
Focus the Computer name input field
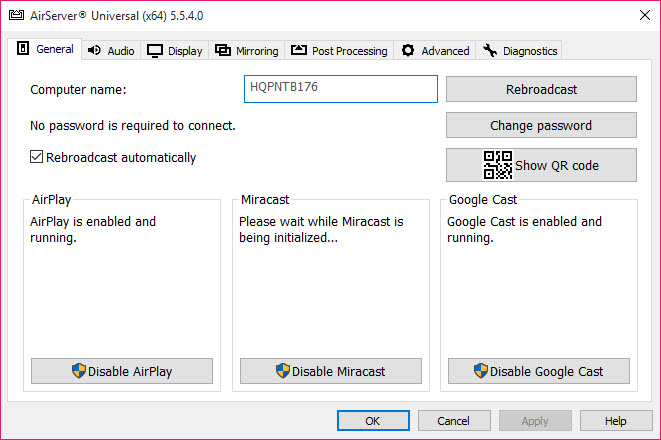point(341,89)
